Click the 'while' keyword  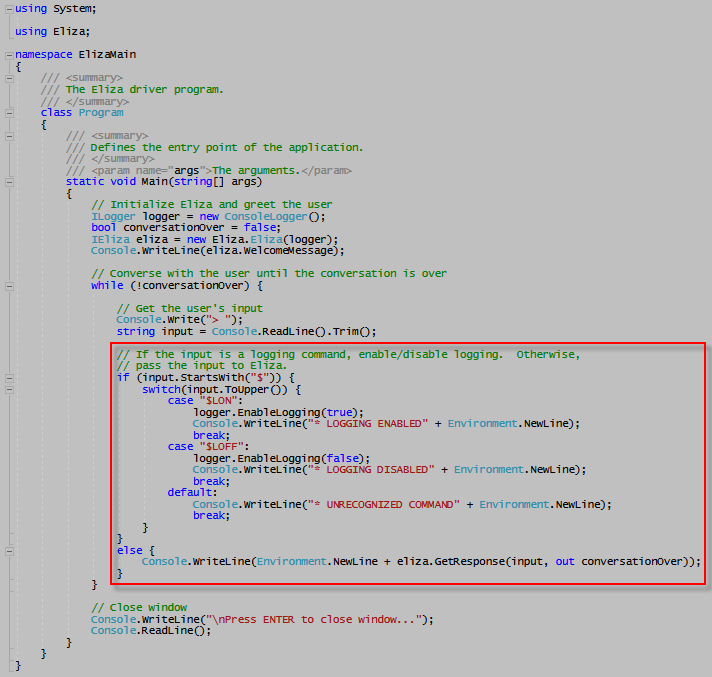[x=107, y=286]
